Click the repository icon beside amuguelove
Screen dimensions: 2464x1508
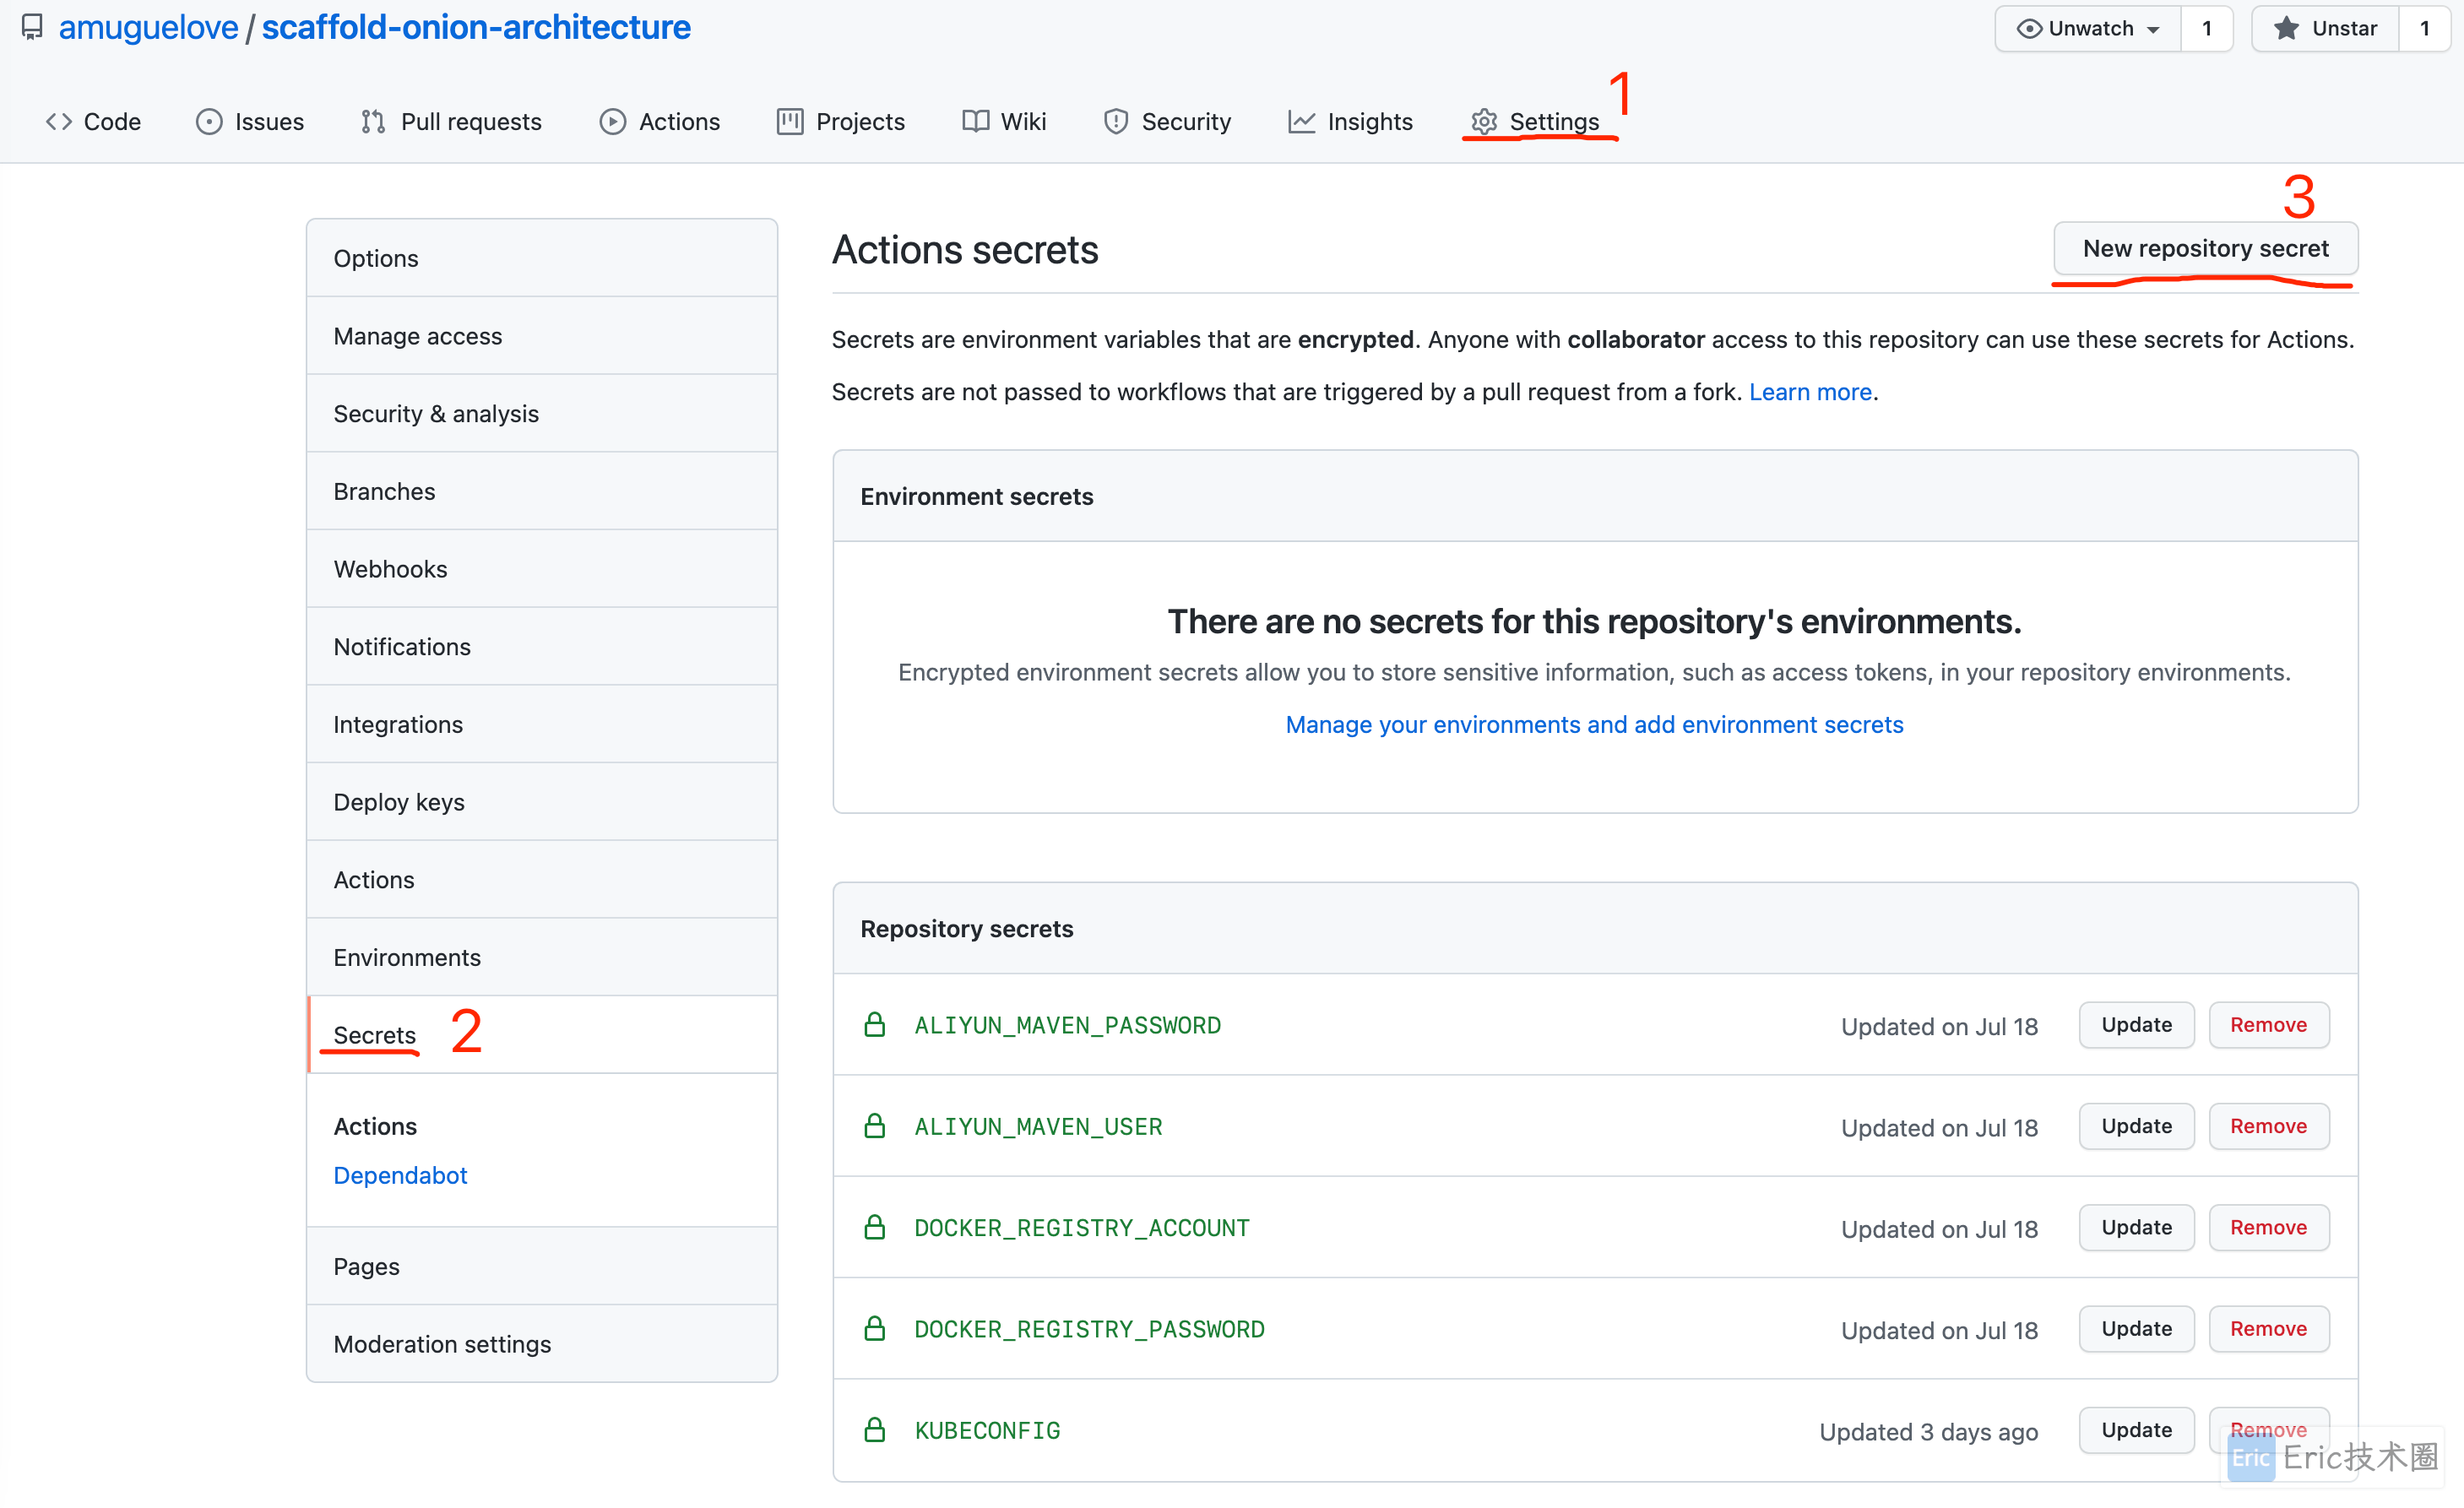[32, 27]
